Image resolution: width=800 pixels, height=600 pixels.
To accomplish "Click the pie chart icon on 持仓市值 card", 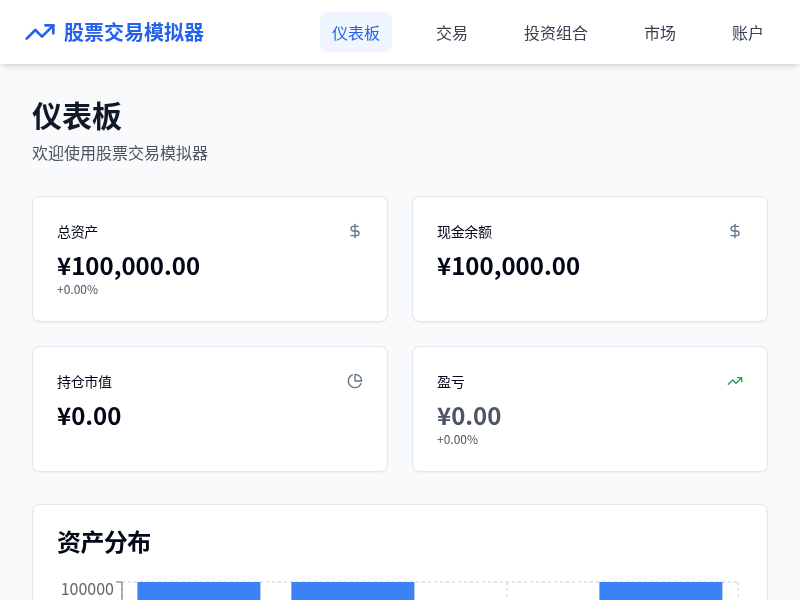I will coord(355,381).
